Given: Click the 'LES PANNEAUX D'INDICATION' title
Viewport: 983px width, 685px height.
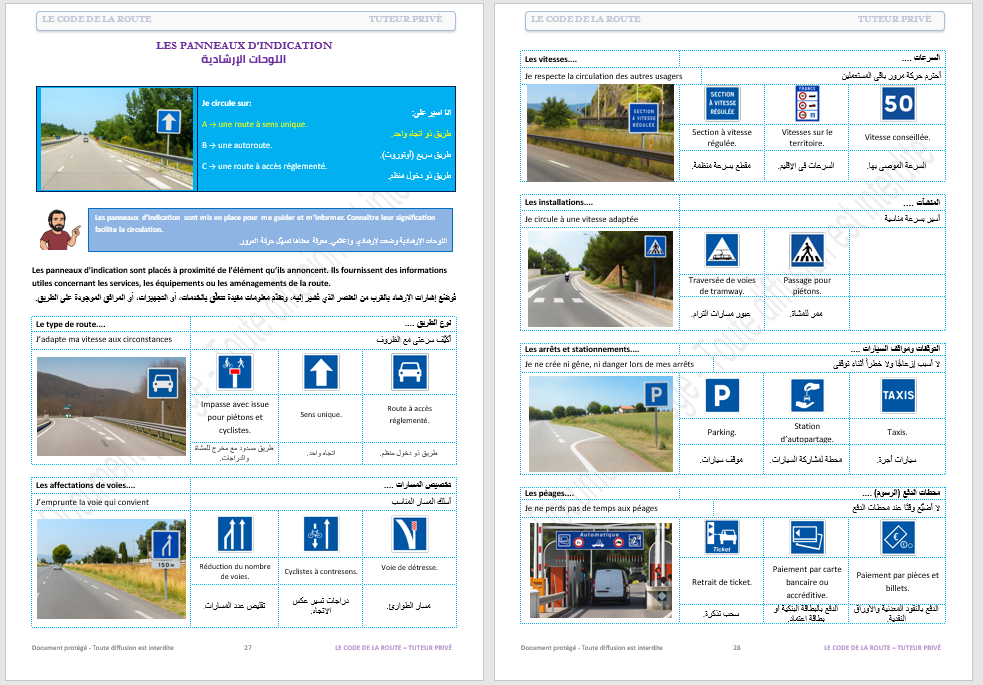Looking at the screenshot, I should point(244,46).
